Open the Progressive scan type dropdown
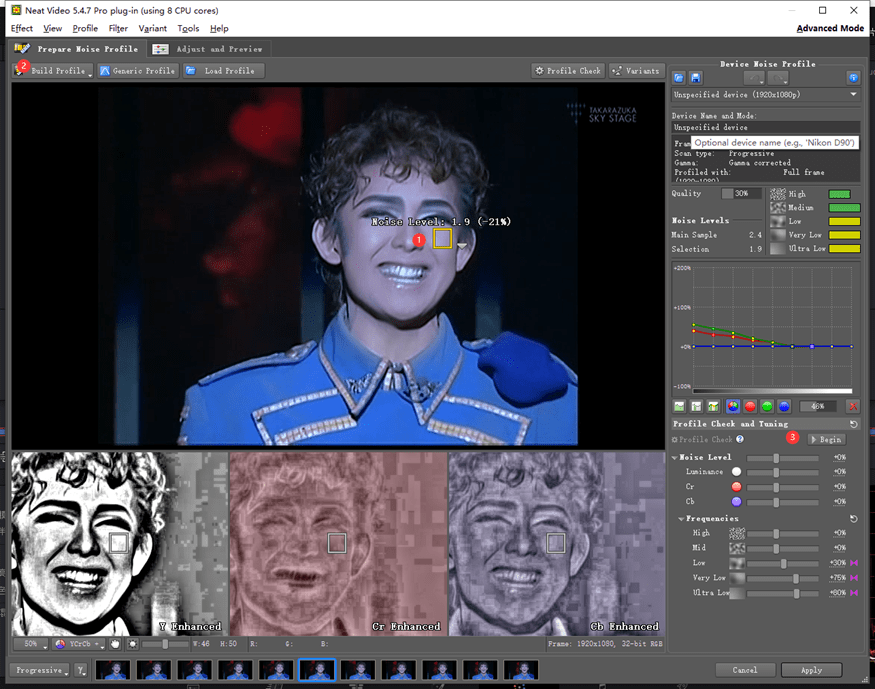 (39, 670)
